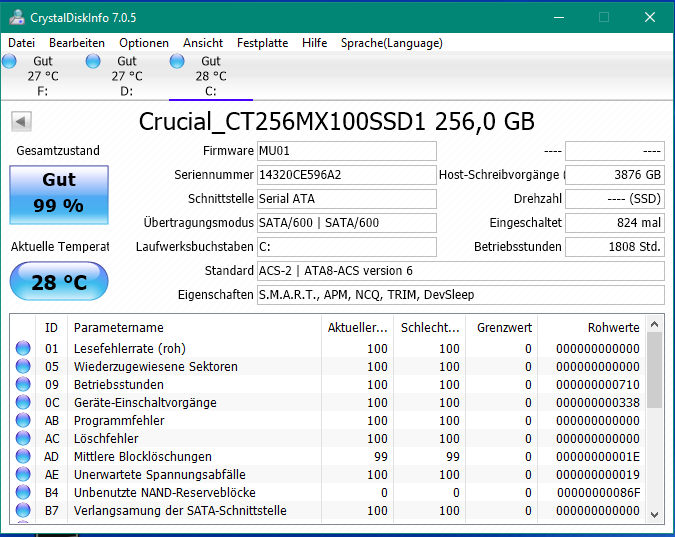675x537 pixels.
Task: Open the Sprache(Language) menu
Action: tap(392, 43)
